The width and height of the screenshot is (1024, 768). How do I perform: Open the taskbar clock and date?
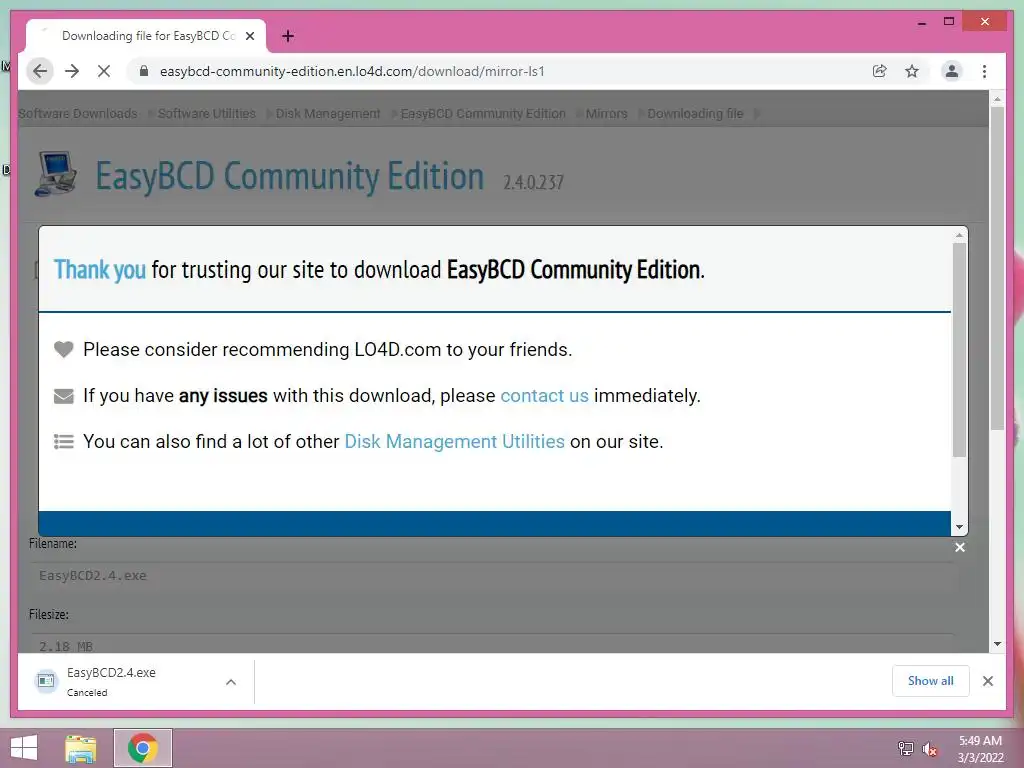980,749
